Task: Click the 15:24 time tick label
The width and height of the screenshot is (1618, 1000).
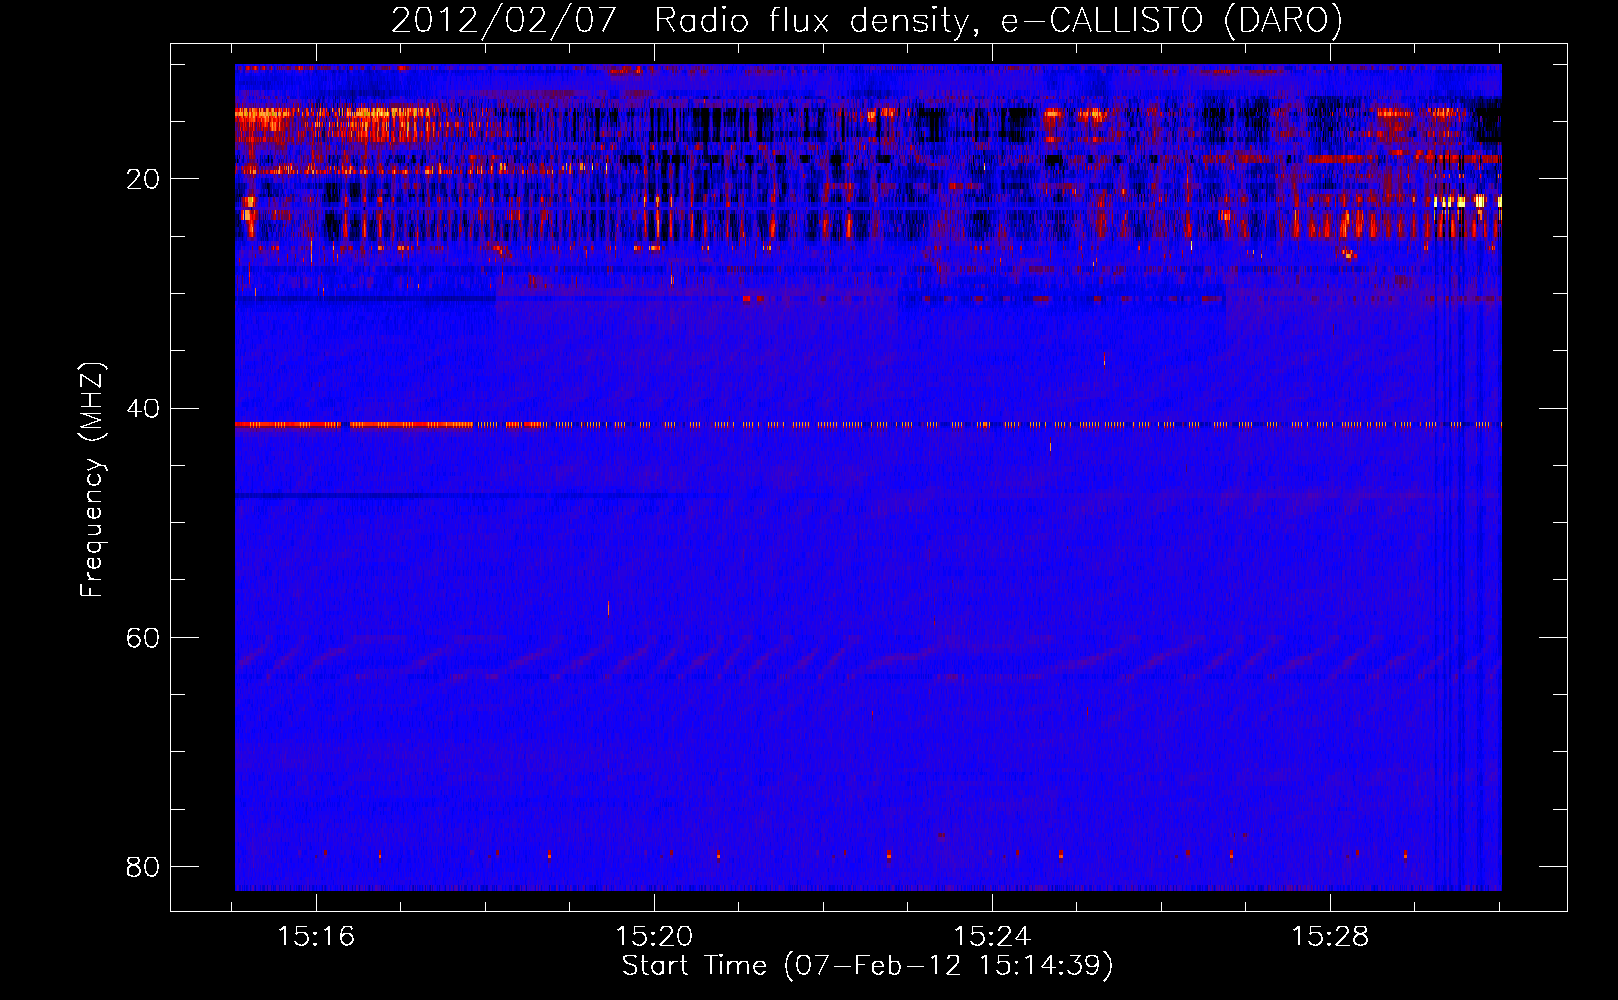Action: tap(992, 937)
